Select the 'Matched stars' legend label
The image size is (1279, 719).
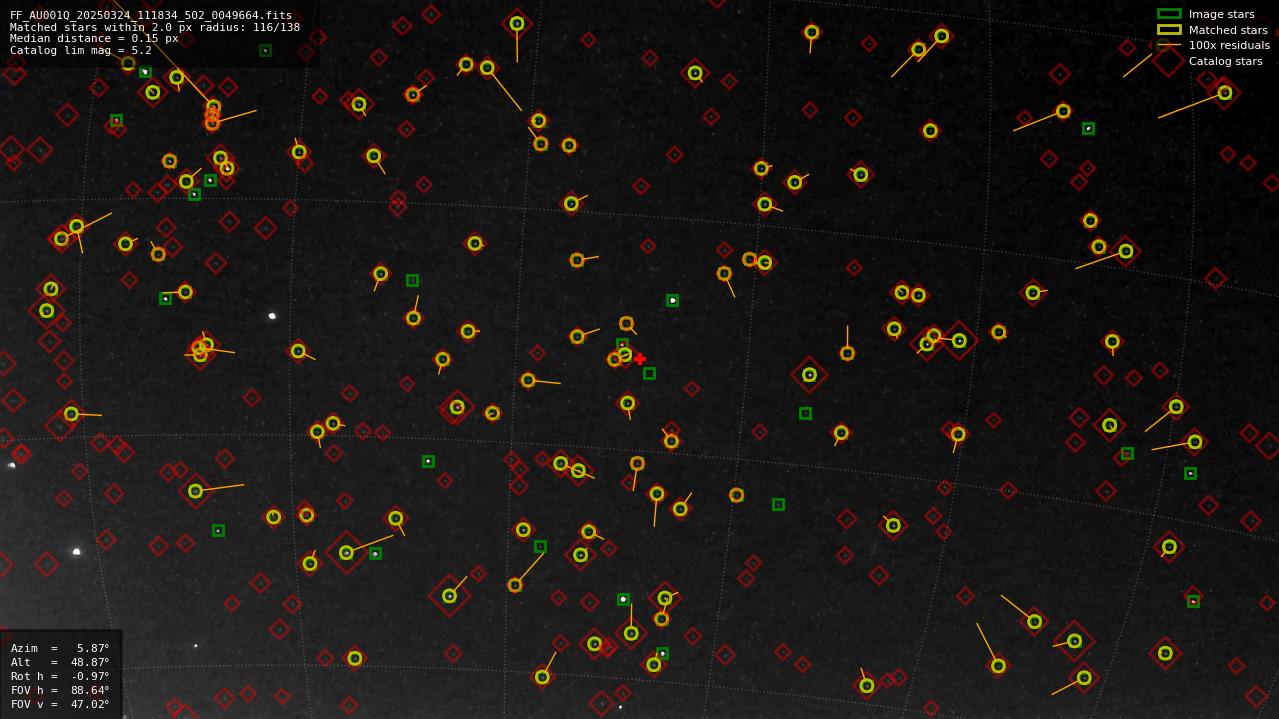pos(1228,30)
